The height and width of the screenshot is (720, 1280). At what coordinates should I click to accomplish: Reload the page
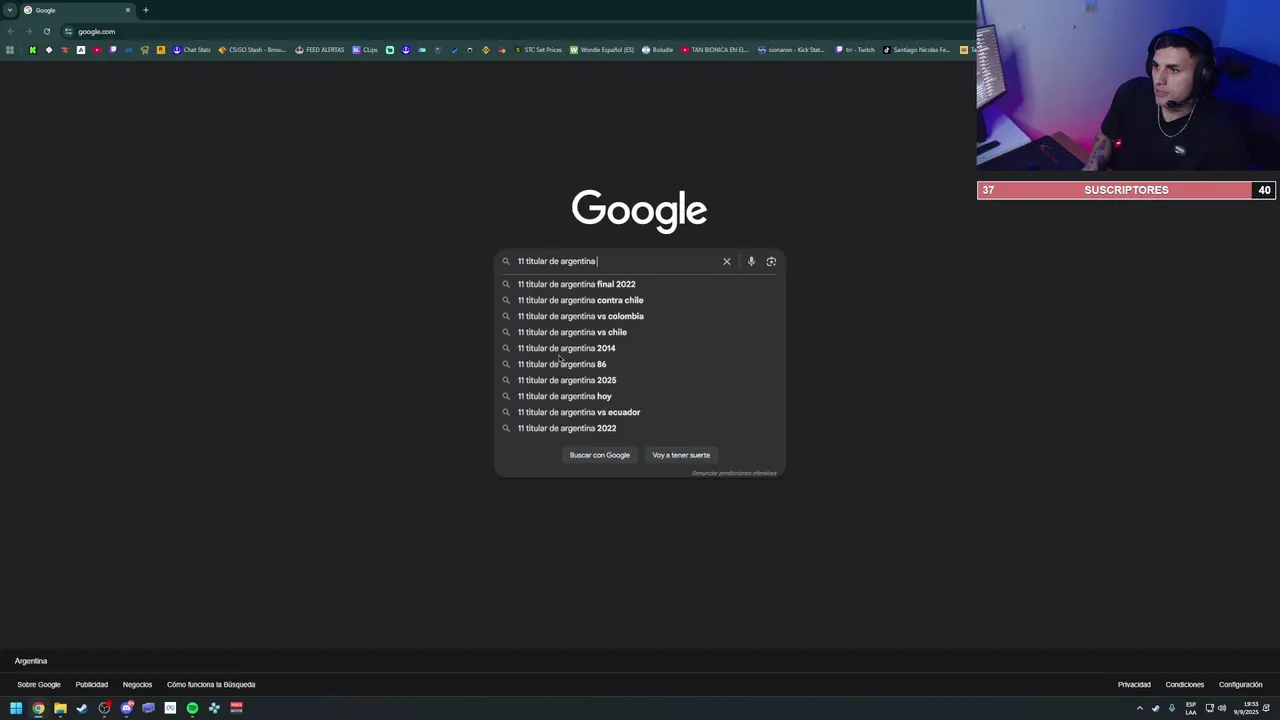coord(46,31)
